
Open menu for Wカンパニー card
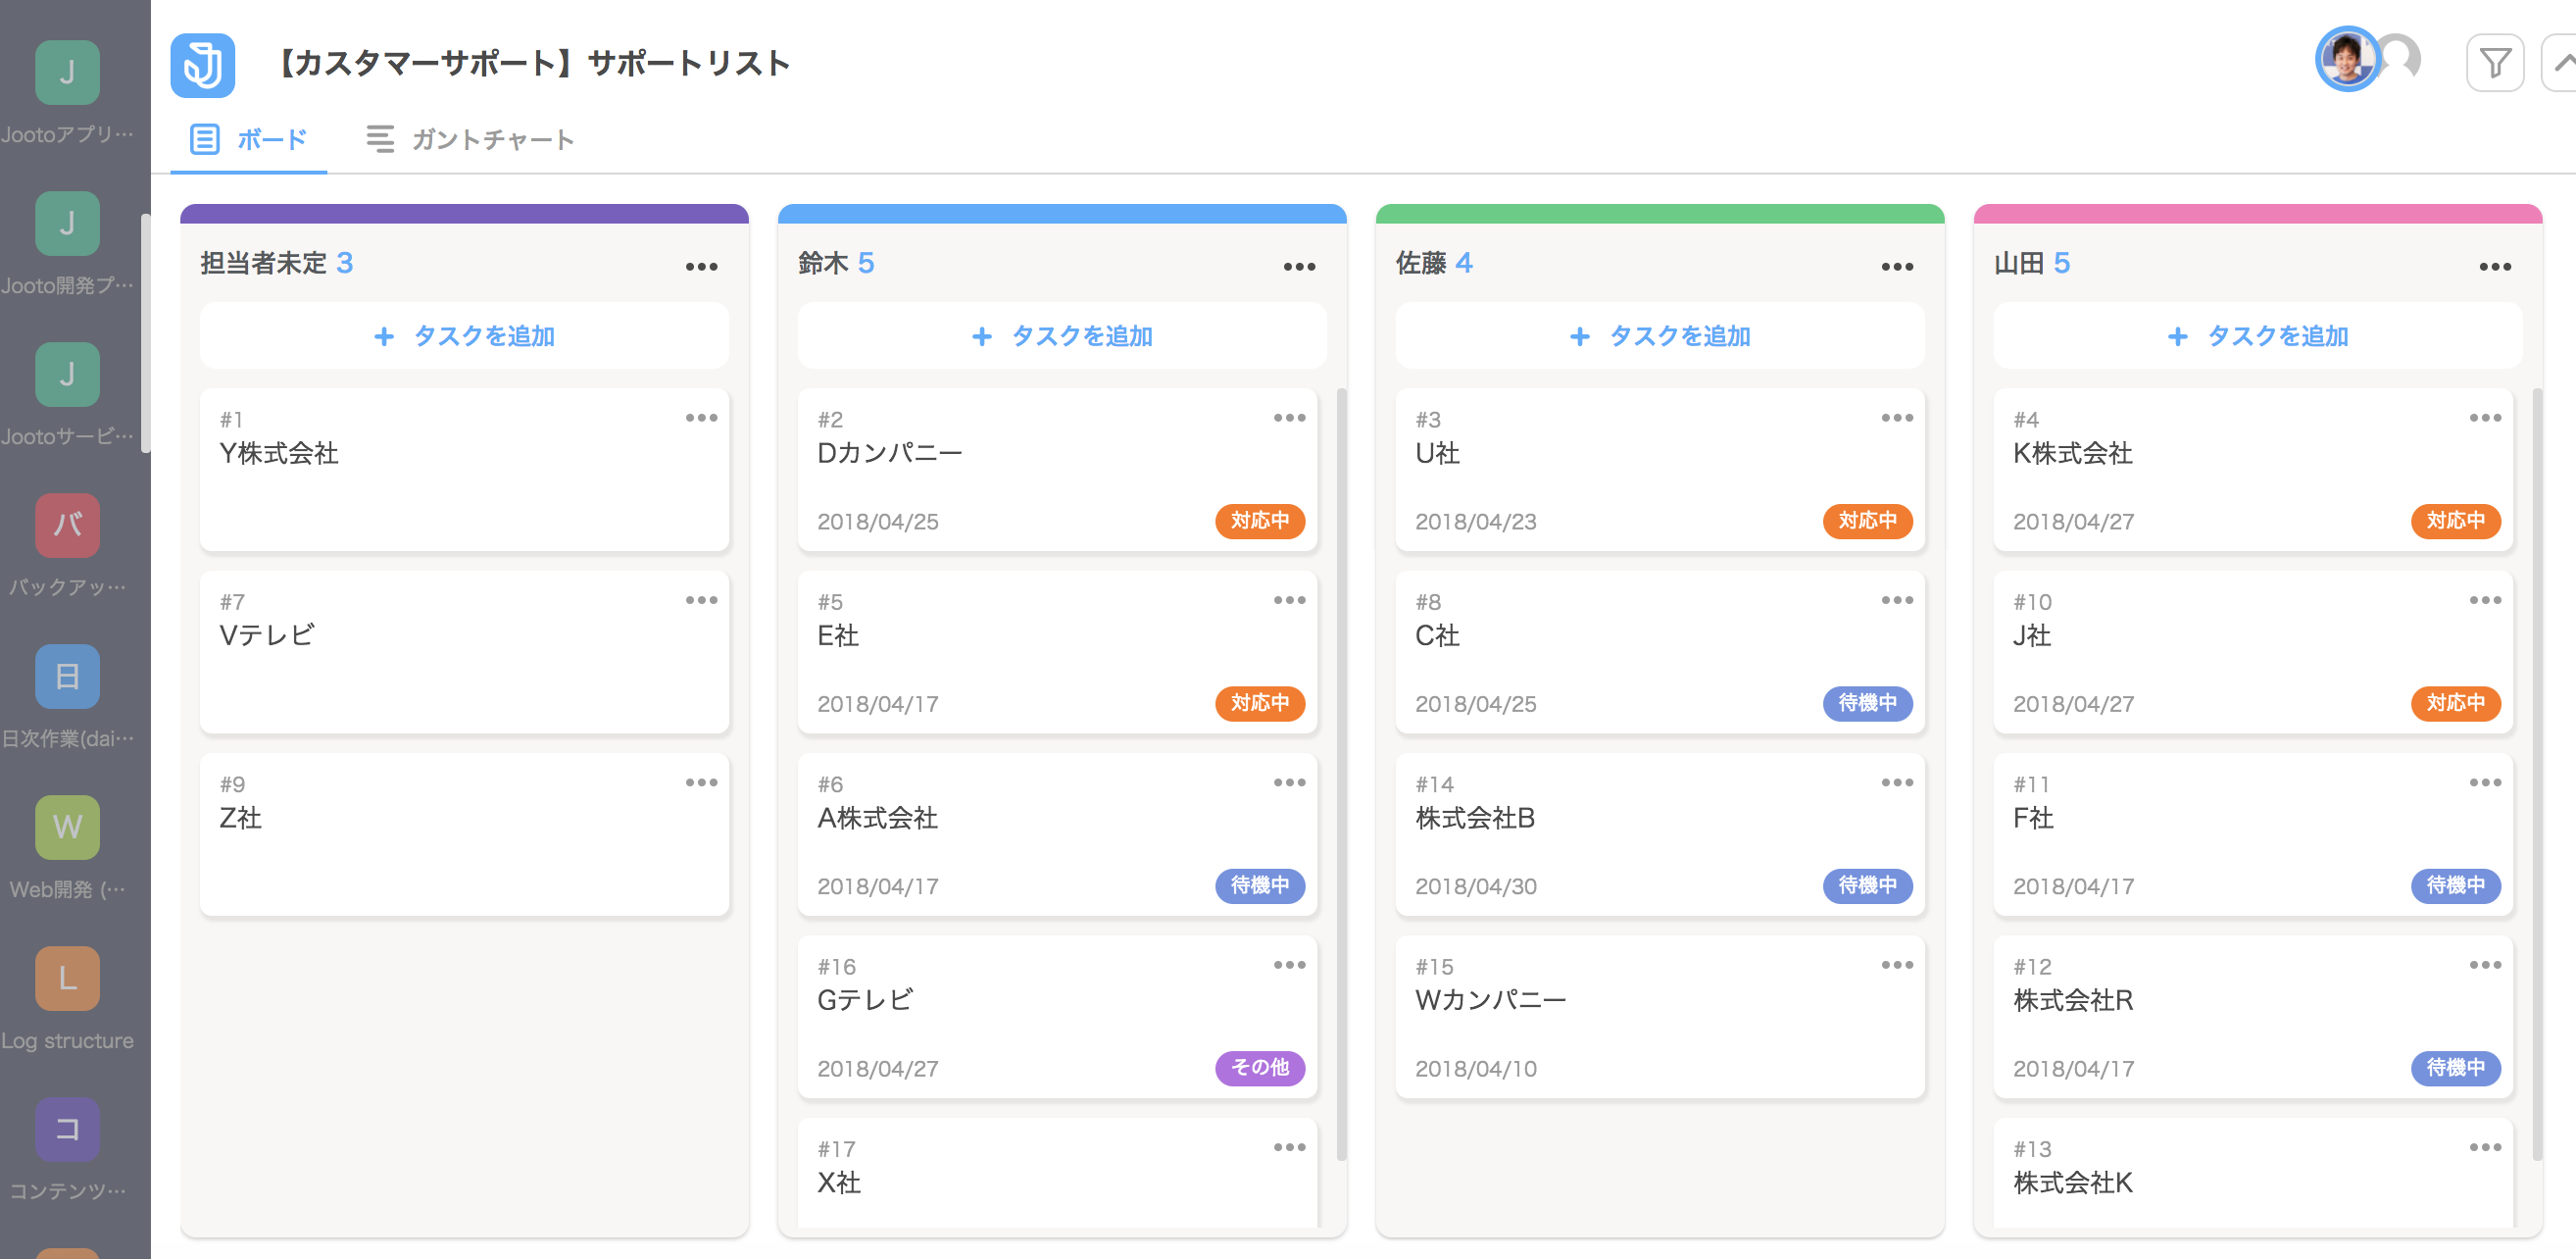[x=1898, y=965]
